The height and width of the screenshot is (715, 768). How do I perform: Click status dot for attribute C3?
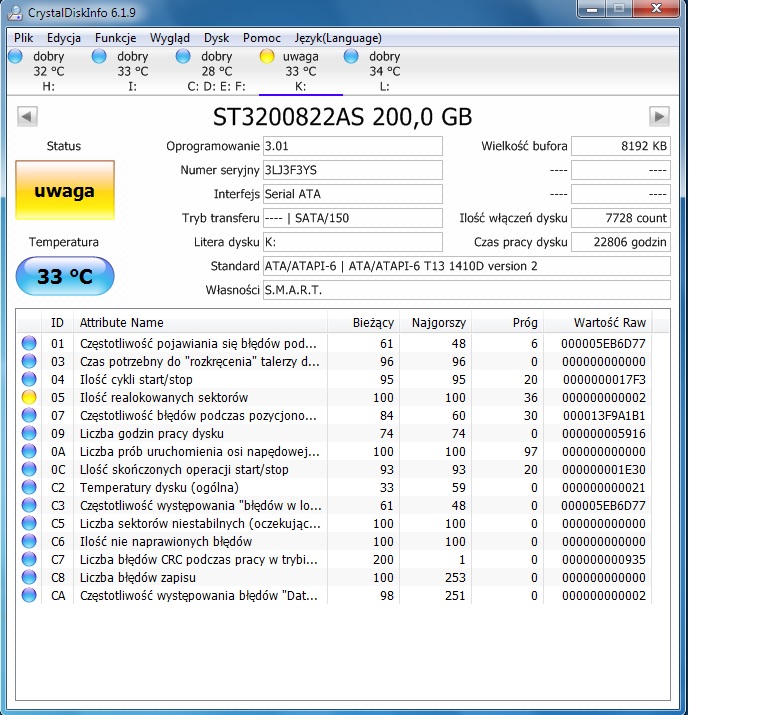tap(29, 505)
